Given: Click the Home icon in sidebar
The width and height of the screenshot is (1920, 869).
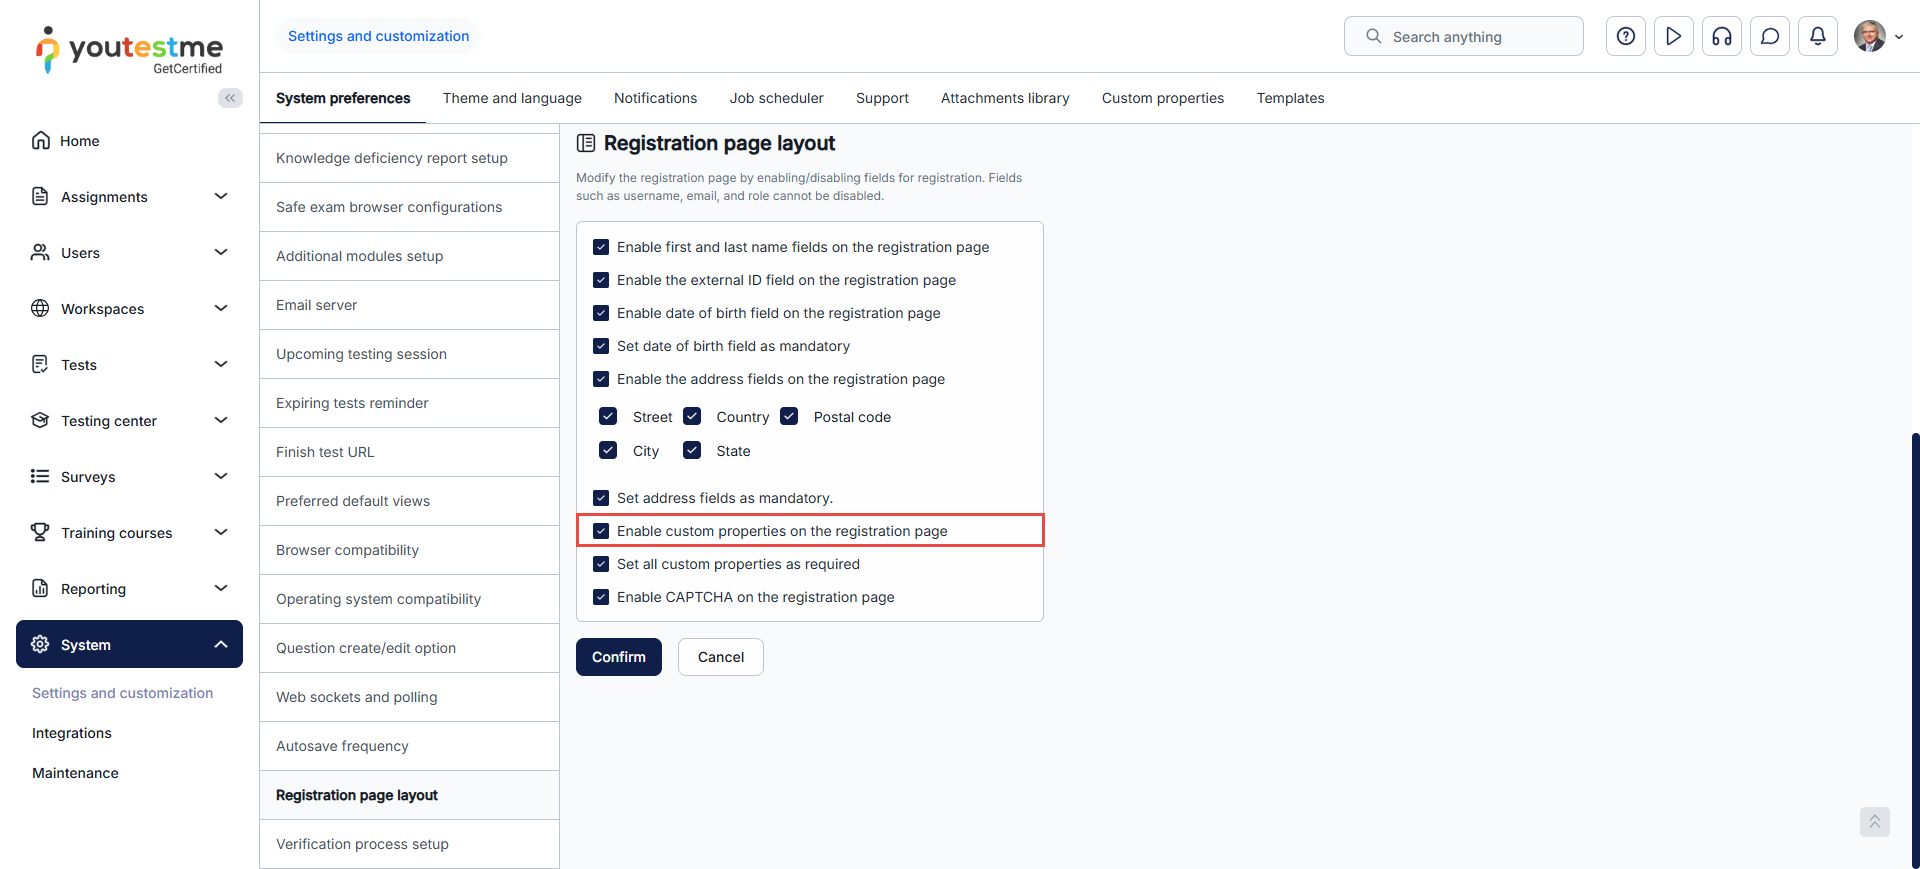Looking at the screenshot, I should pyautogui.click(x=41, y=141).
